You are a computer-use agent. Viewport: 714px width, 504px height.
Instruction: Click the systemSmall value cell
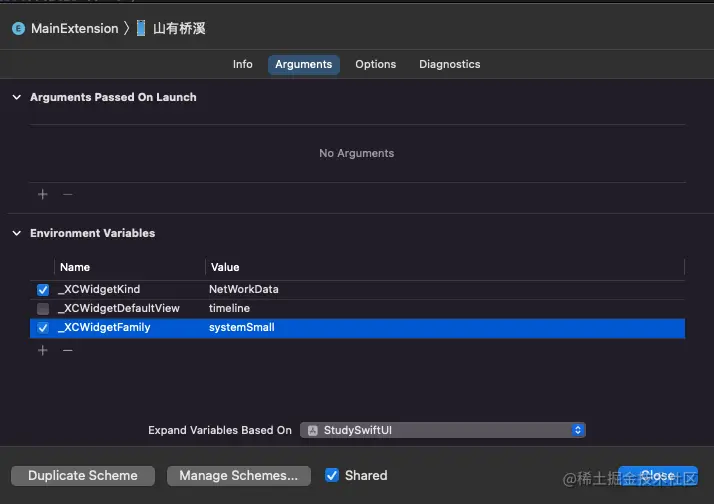pyautogui.click(x=241, y=327)
